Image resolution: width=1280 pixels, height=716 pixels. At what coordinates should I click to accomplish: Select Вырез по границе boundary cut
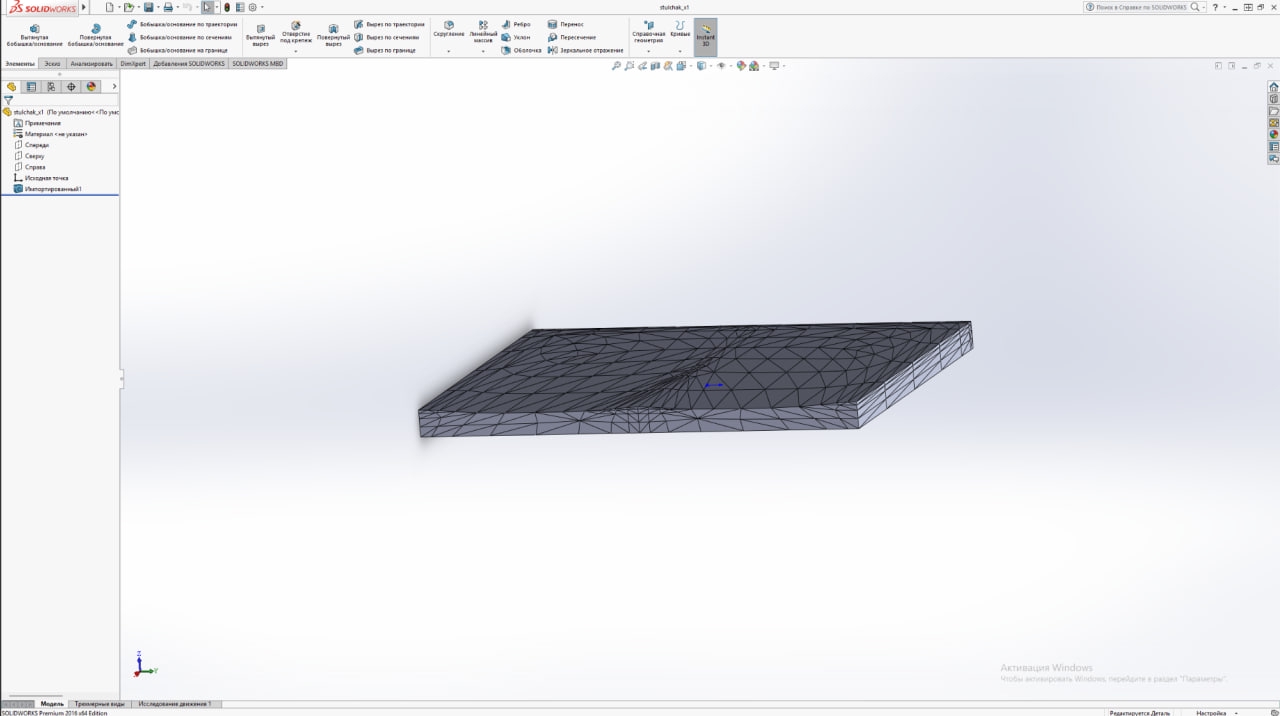pos(384,50)
